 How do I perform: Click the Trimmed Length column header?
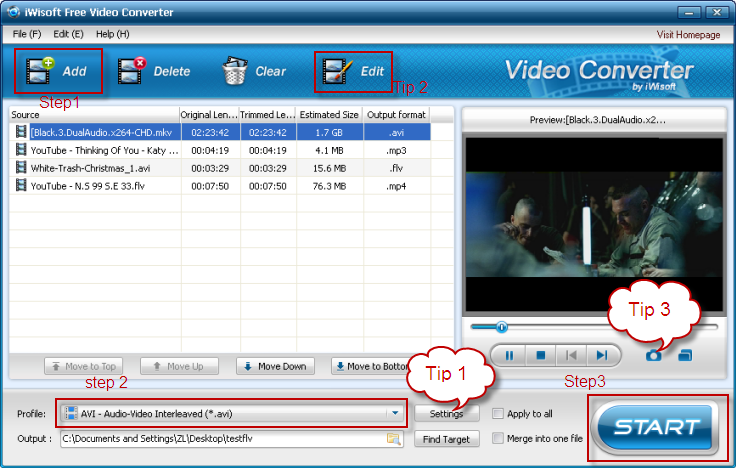pos(268,115)
